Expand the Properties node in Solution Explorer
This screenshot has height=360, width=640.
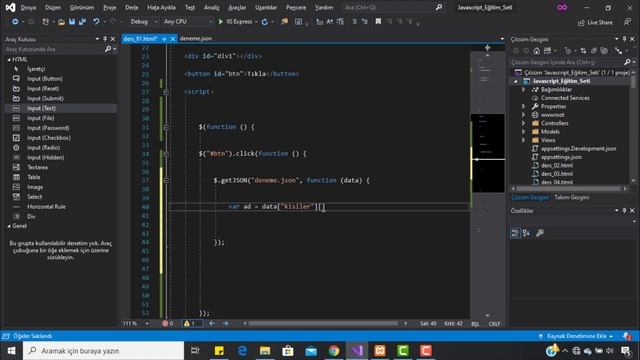point(524,106)
